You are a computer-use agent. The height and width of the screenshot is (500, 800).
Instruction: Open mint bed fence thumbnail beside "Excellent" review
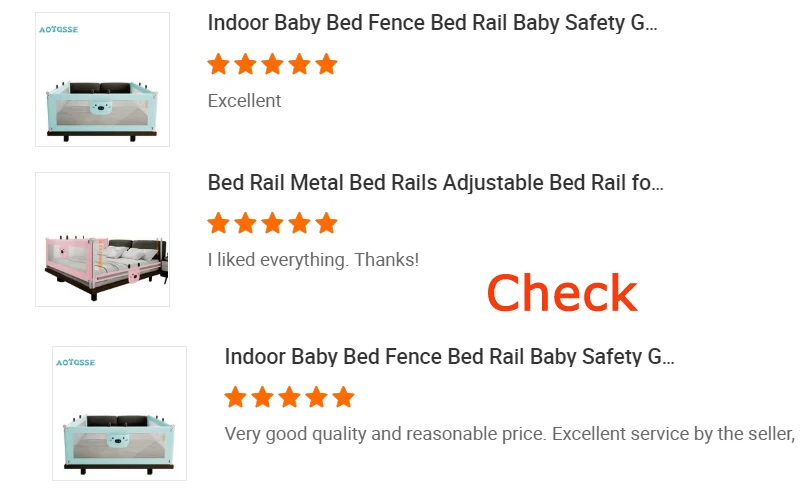point(102,80)
